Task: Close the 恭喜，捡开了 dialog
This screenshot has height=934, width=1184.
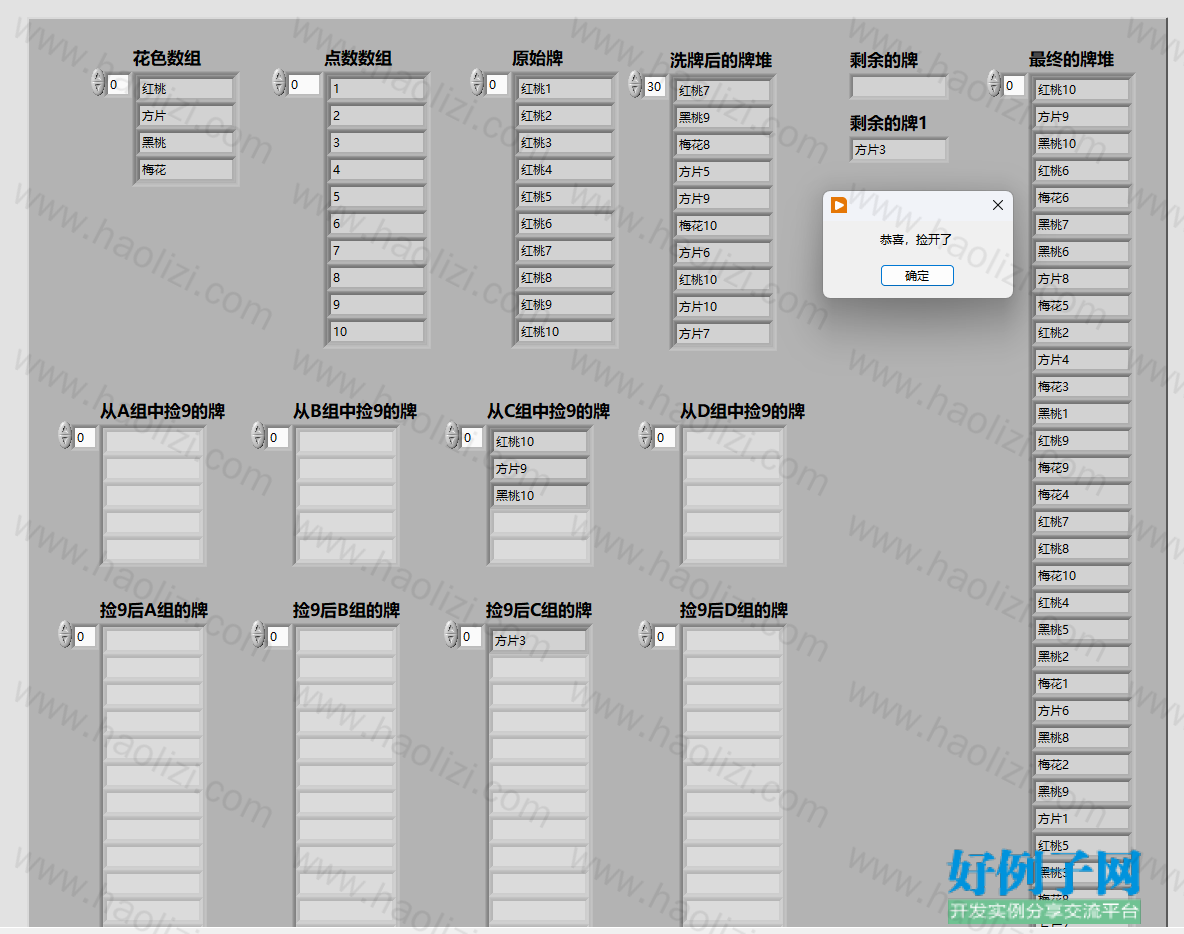Action: pos(997,205)
